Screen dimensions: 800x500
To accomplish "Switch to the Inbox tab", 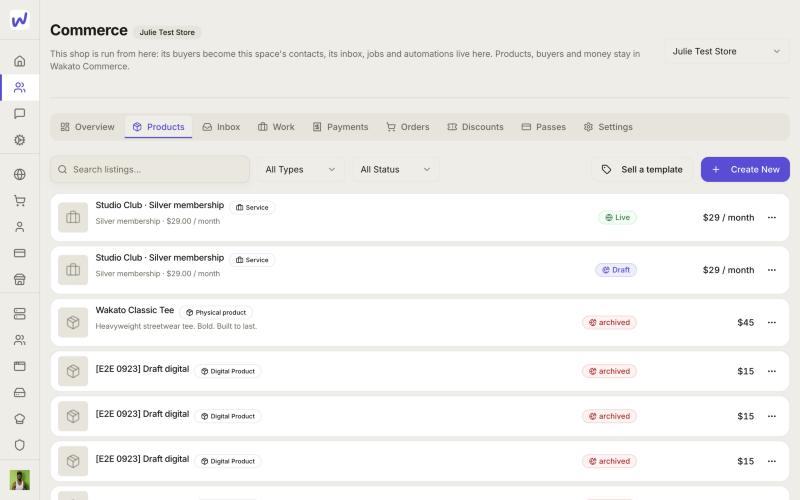I will pos(221,127).
